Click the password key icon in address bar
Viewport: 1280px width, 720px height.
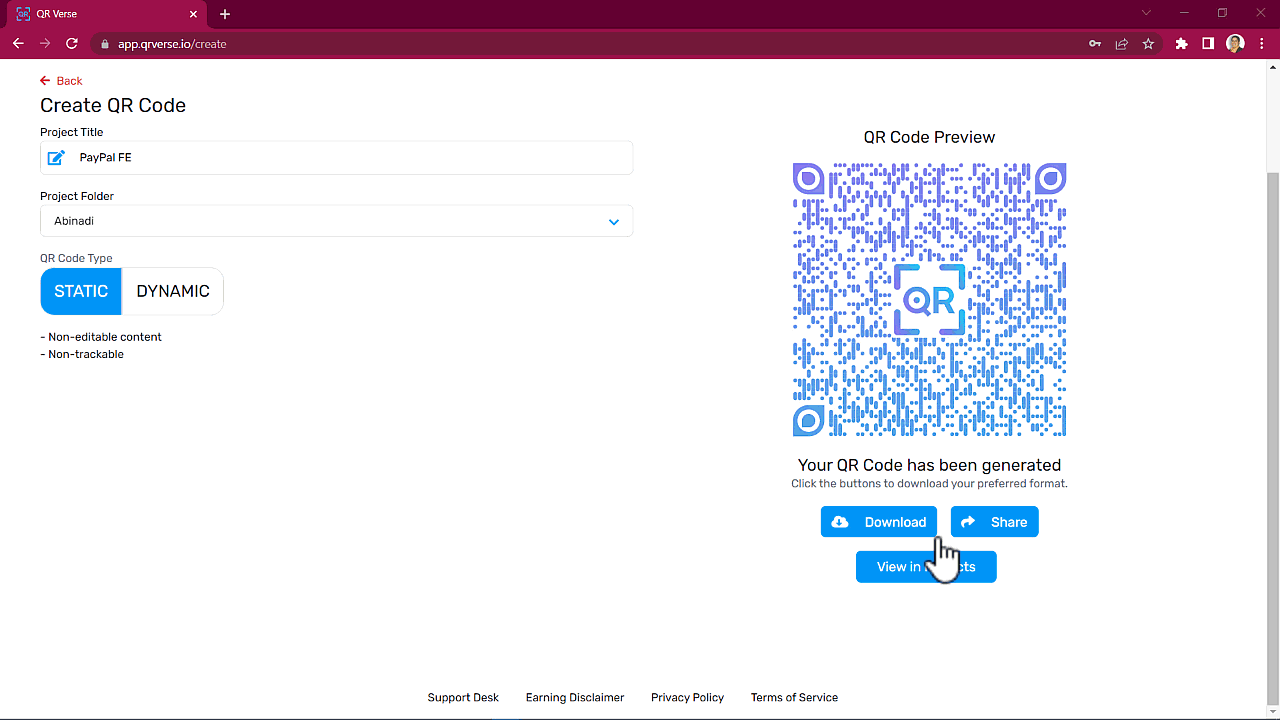tap(1096, 44)
